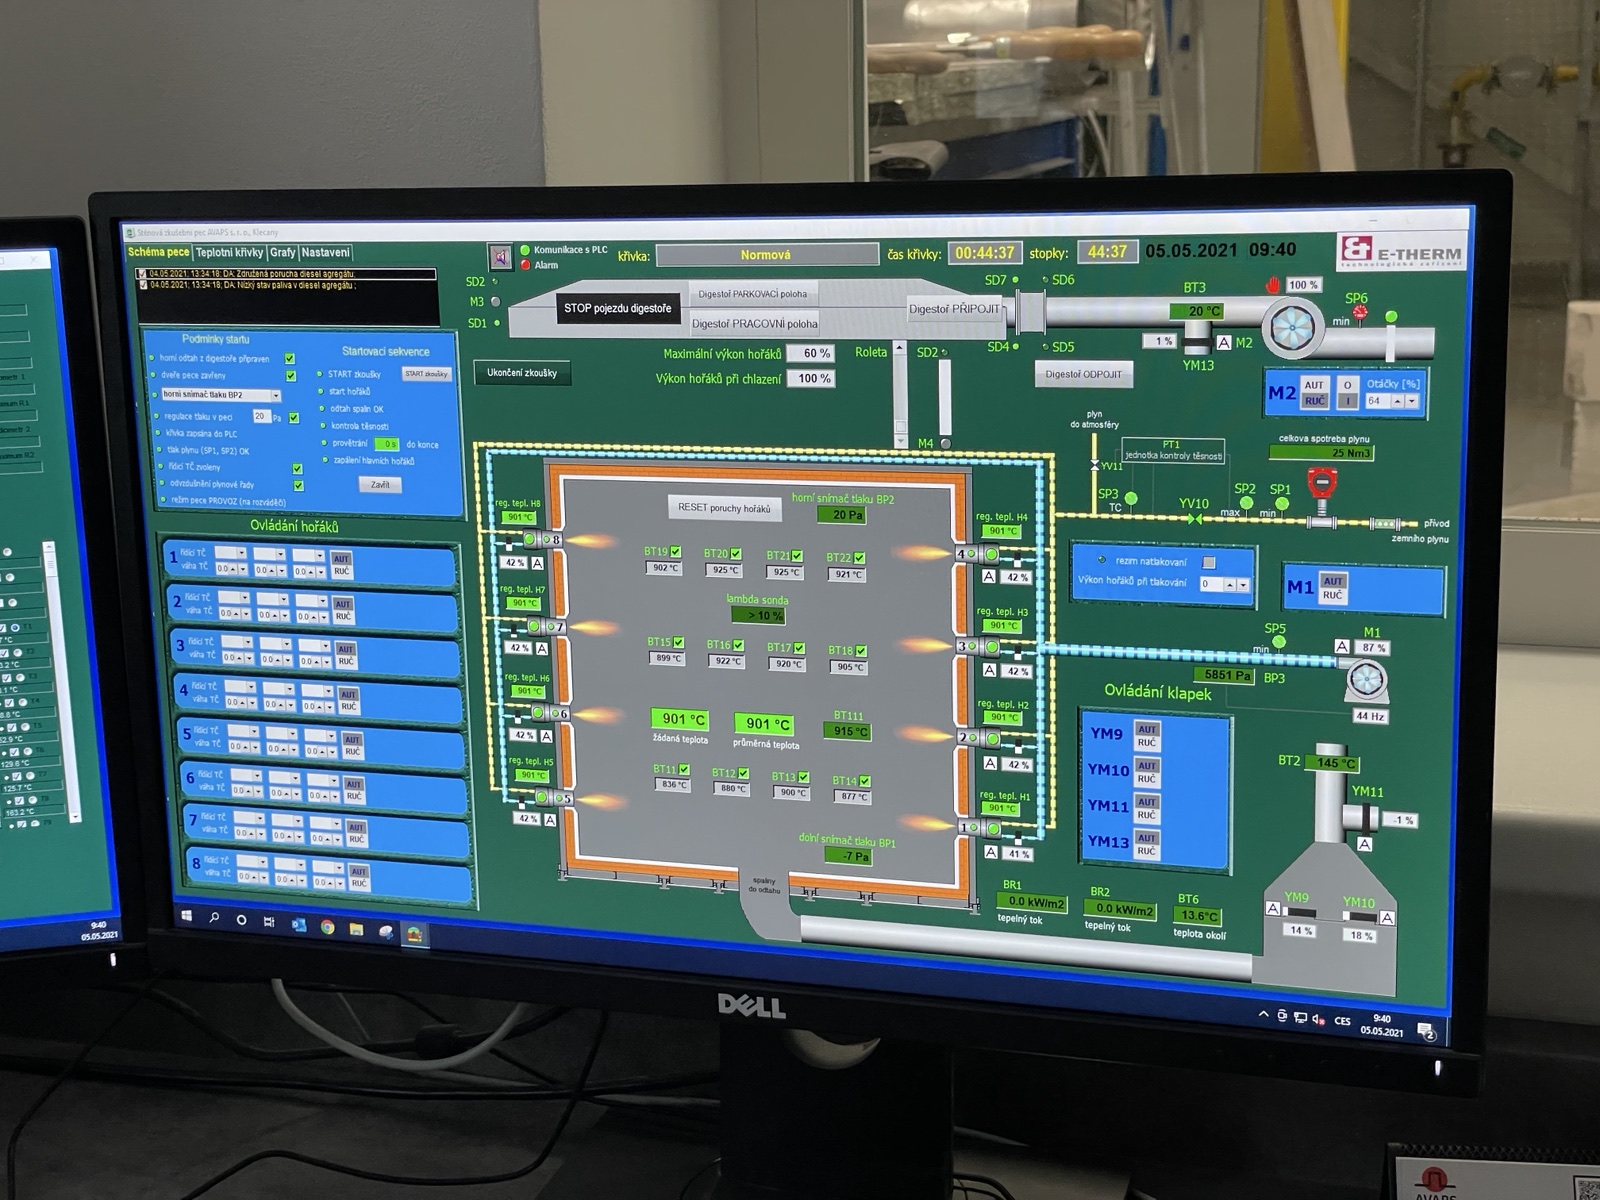Switch to the 'Teplotní křivky' tab

click(229, 253)
